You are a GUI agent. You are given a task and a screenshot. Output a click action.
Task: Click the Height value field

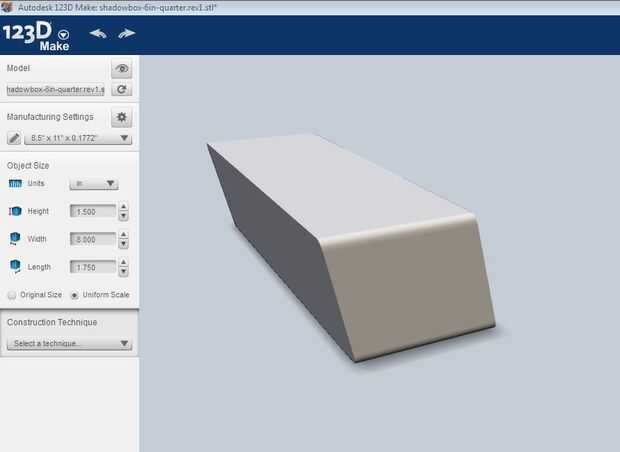93,212
